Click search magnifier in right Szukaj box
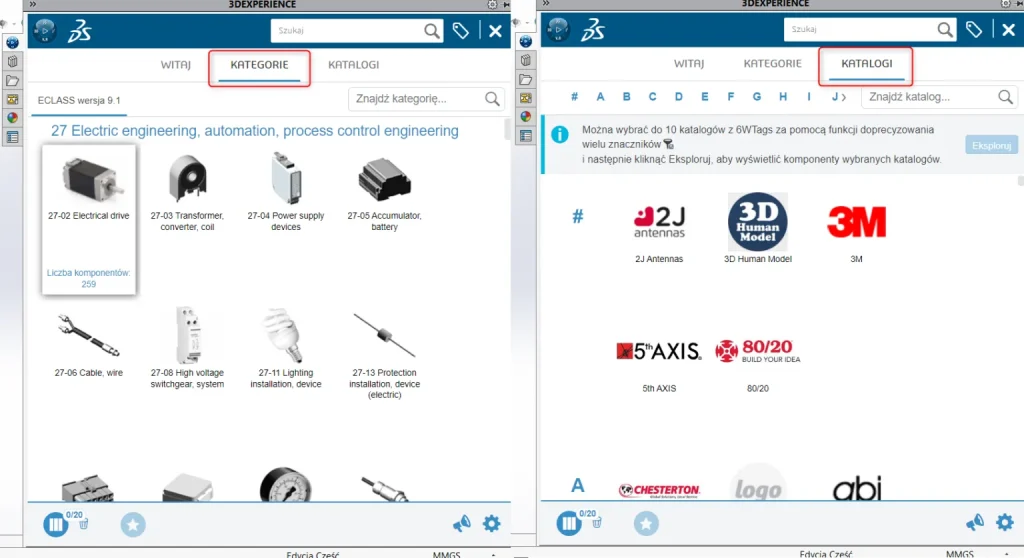Viewport: 1024px width, 558px height. tap(945, 29)
